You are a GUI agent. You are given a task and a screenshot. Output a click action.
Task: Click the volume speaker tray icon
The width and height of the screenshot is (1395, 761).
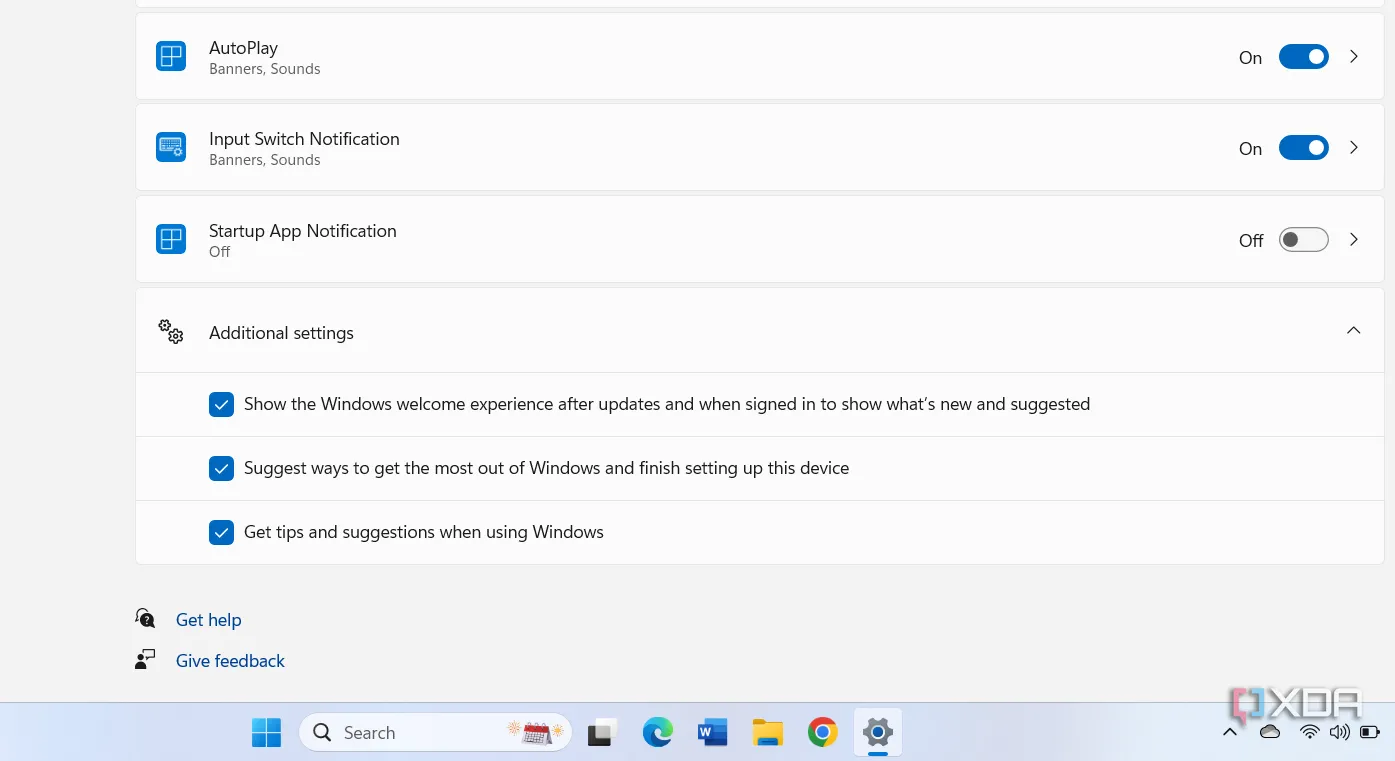(x=1339, y=733)
